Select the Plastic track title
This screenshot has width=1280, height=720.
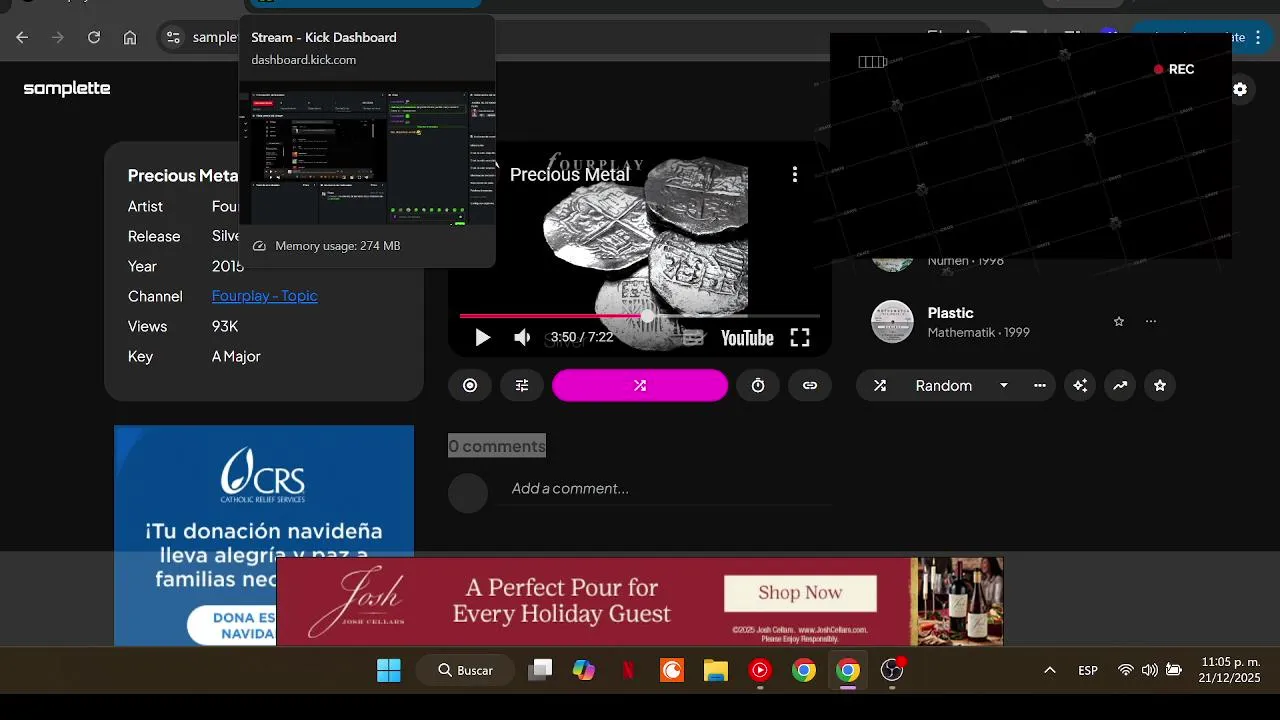pyautogui.click(x=950, y=313)
